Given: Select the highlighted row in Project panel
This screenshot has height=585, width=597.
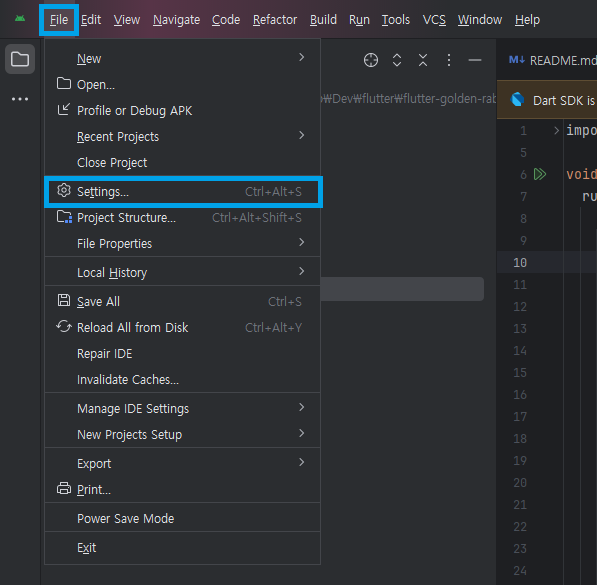Looking at the screenshot, I should pyautogui.click(x=402, y=289).
